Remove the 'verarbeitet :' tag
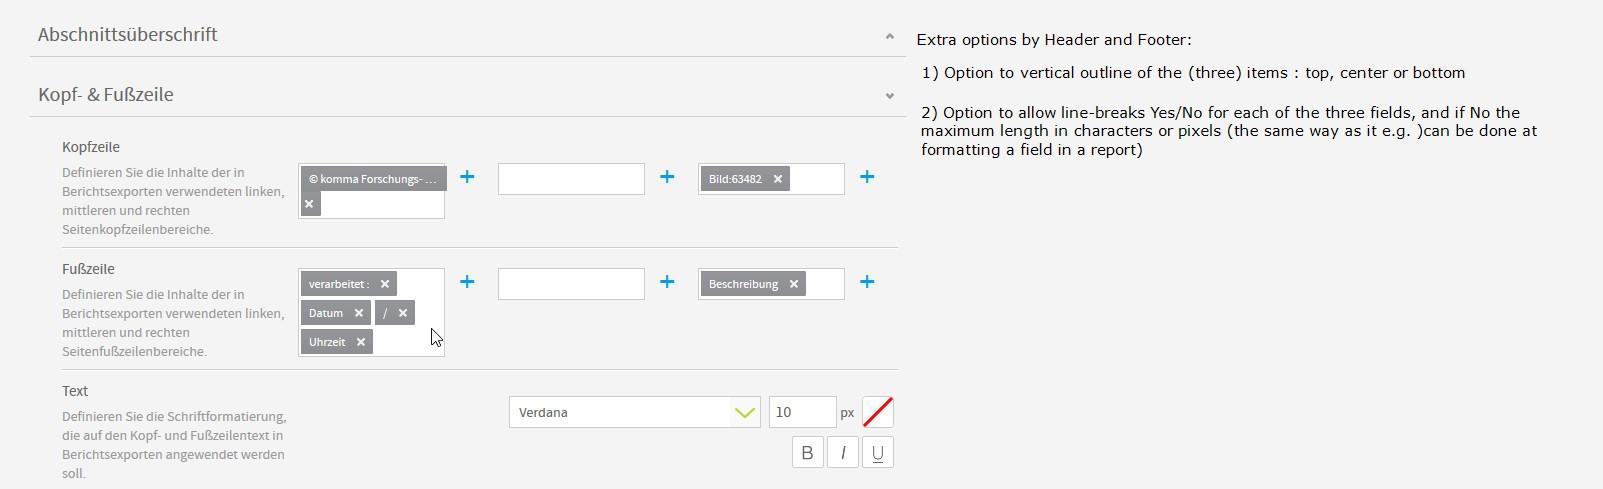1603x489 pixels. click(x=385, y=284)
